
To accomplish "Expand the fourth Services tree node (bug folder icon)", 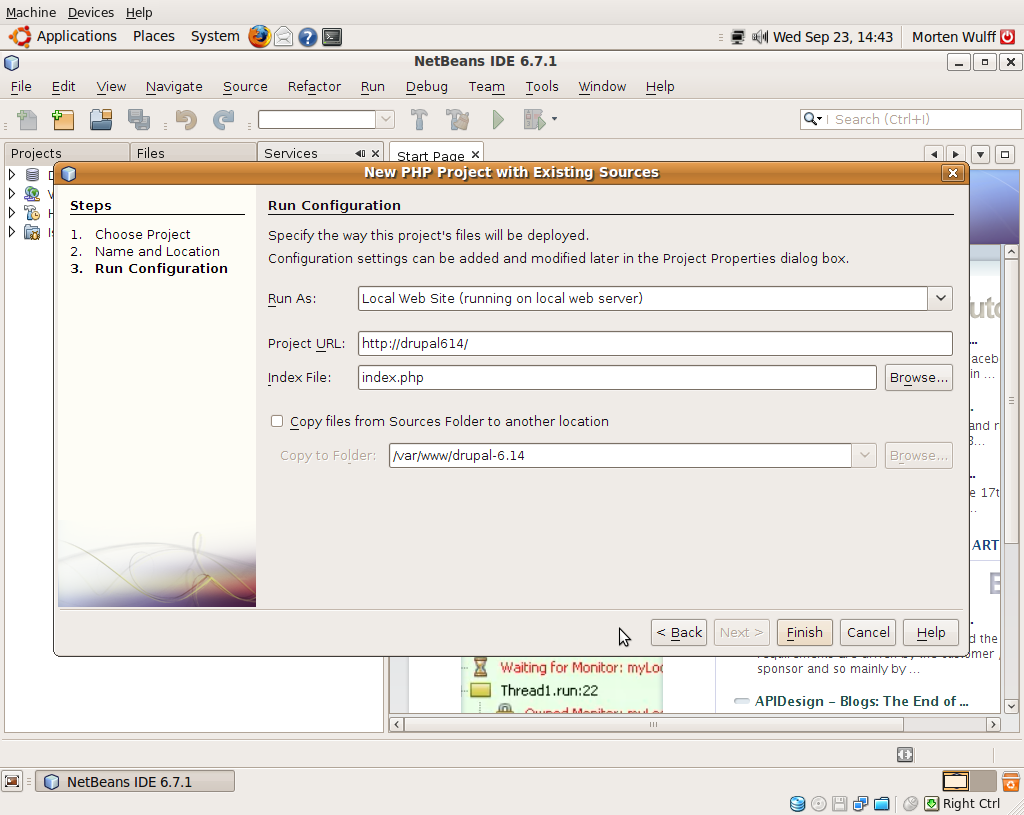I will [x=12, y=231].
